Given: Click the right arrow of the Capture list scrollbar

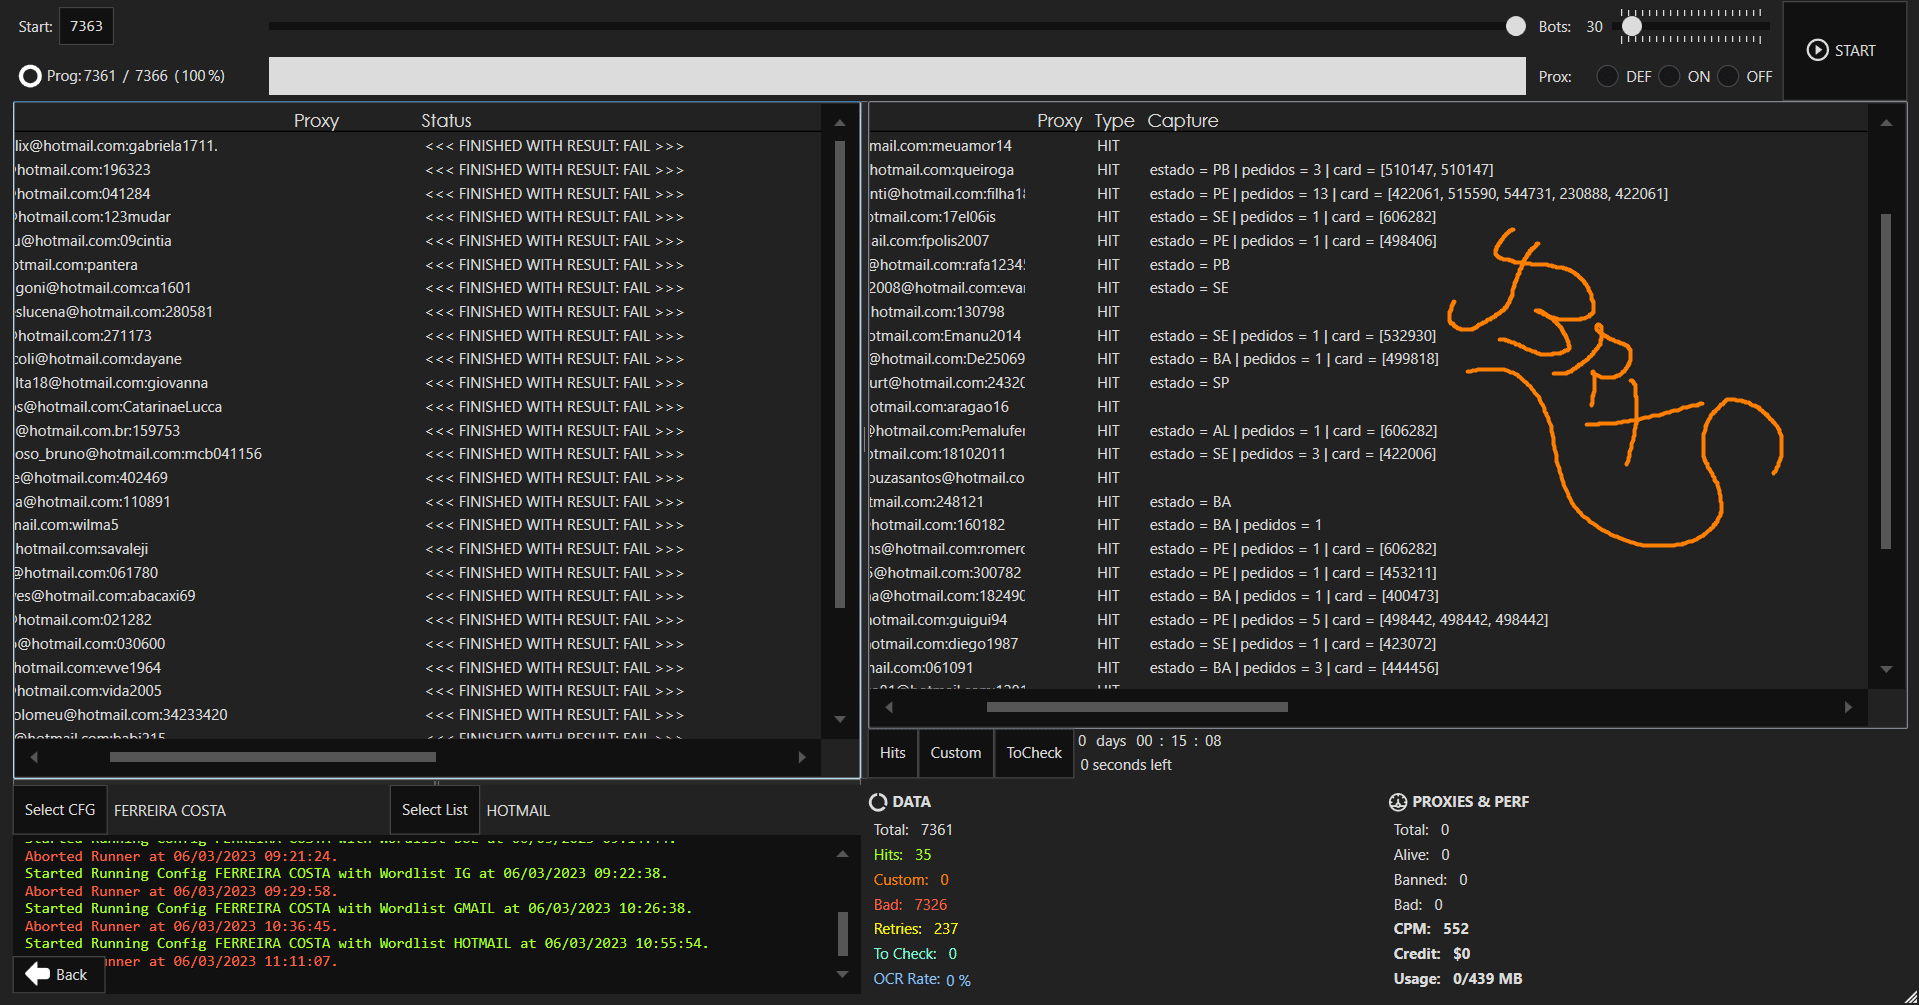Looking at the screenshot, I should pos(1848,708).
